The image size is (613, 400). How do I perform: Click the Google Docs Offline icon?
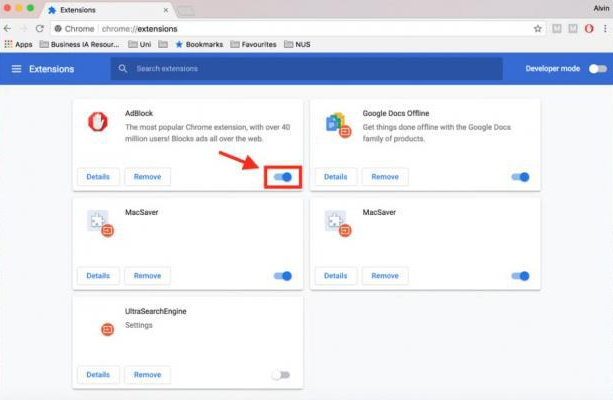pos(339,125)
